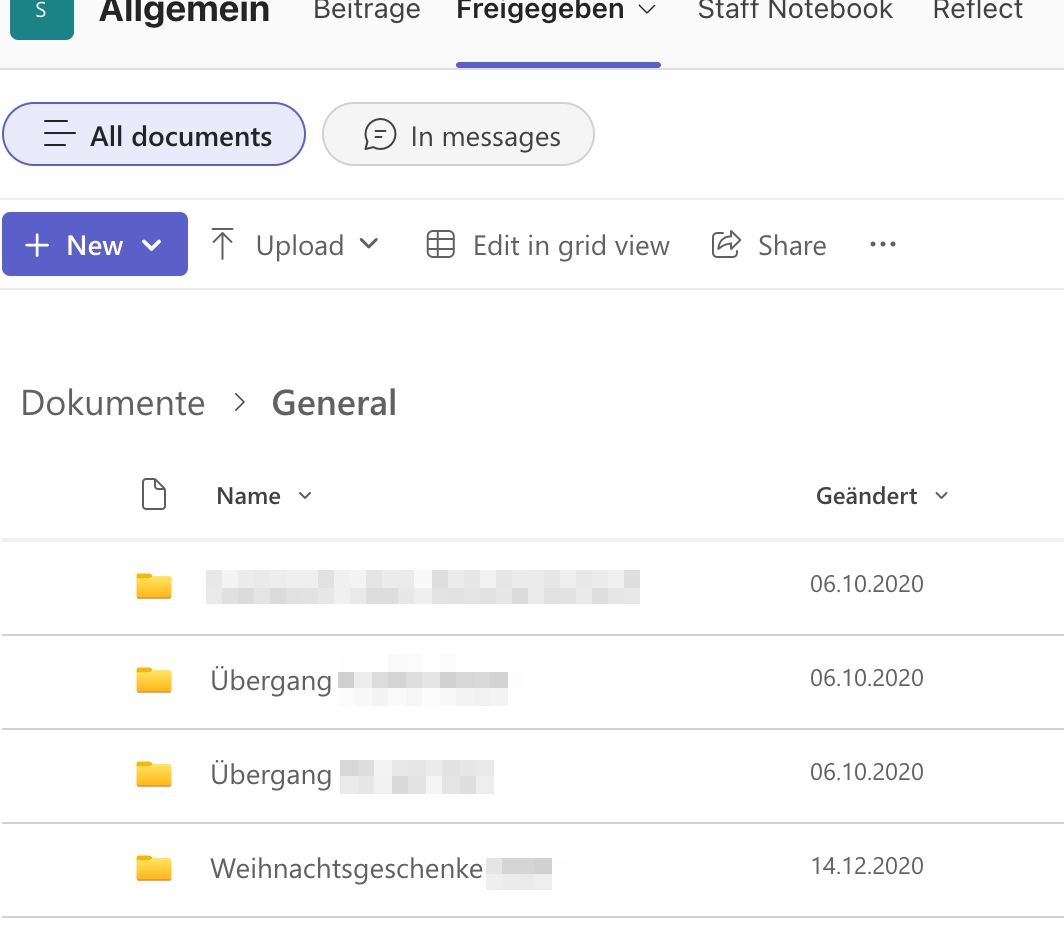Screen dimensions: 1064x942
Task: Click the Share arrow icon
Action: (726, 245)
